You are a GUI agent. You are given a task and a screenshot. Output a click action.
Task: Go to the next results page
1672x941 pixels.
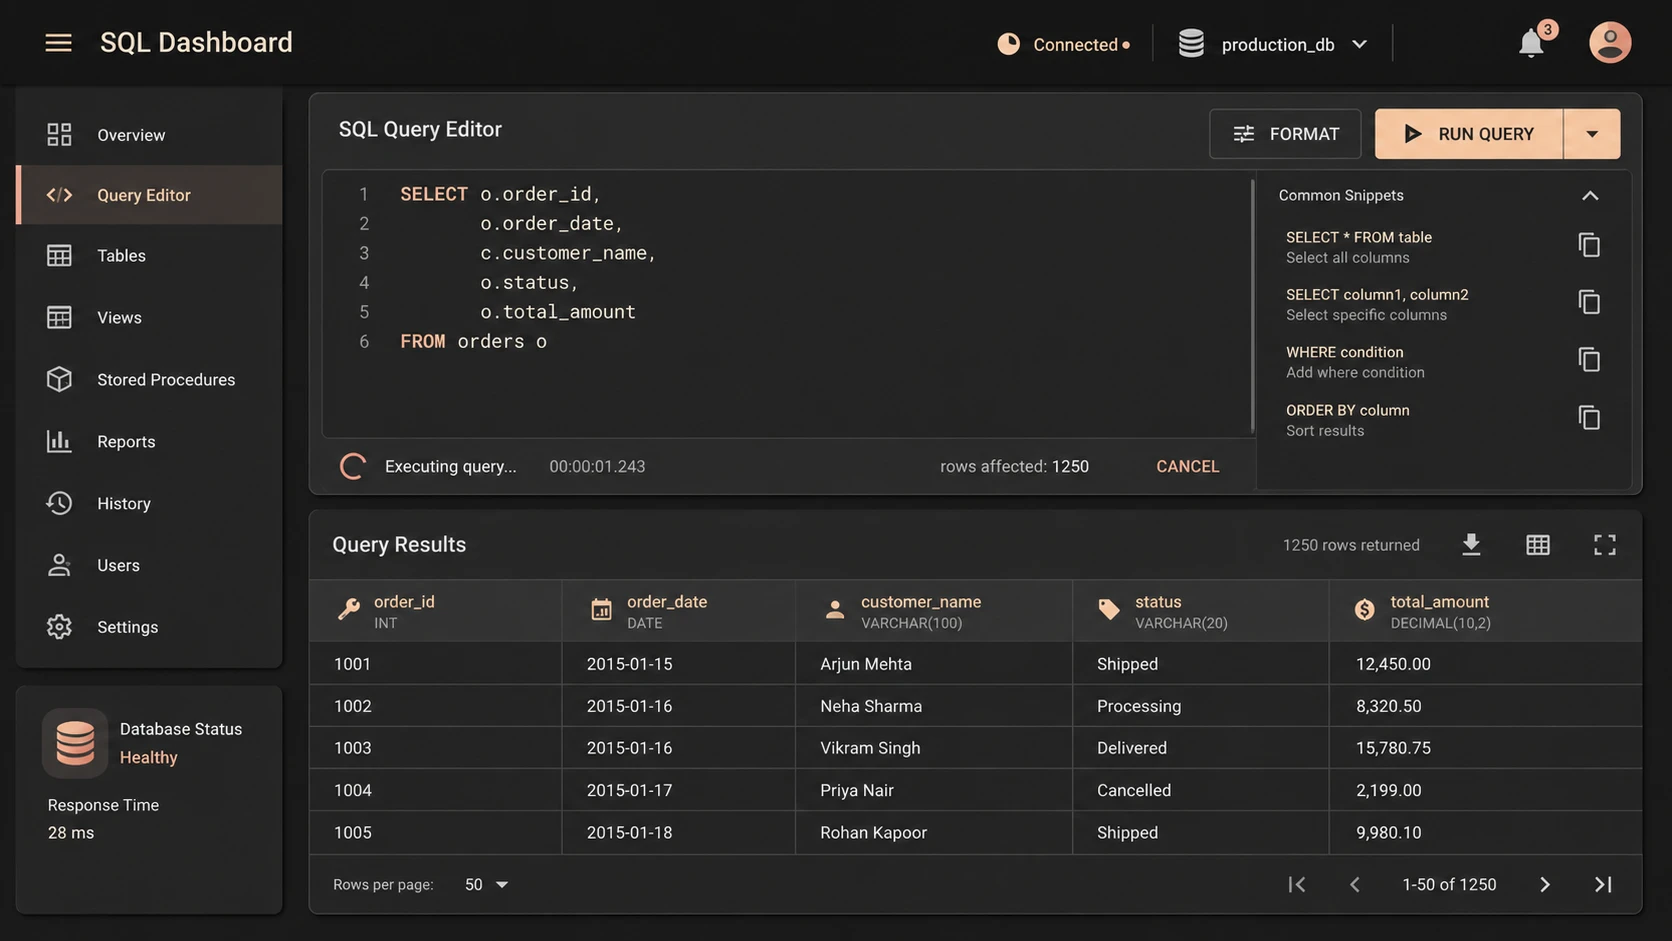1545,884
